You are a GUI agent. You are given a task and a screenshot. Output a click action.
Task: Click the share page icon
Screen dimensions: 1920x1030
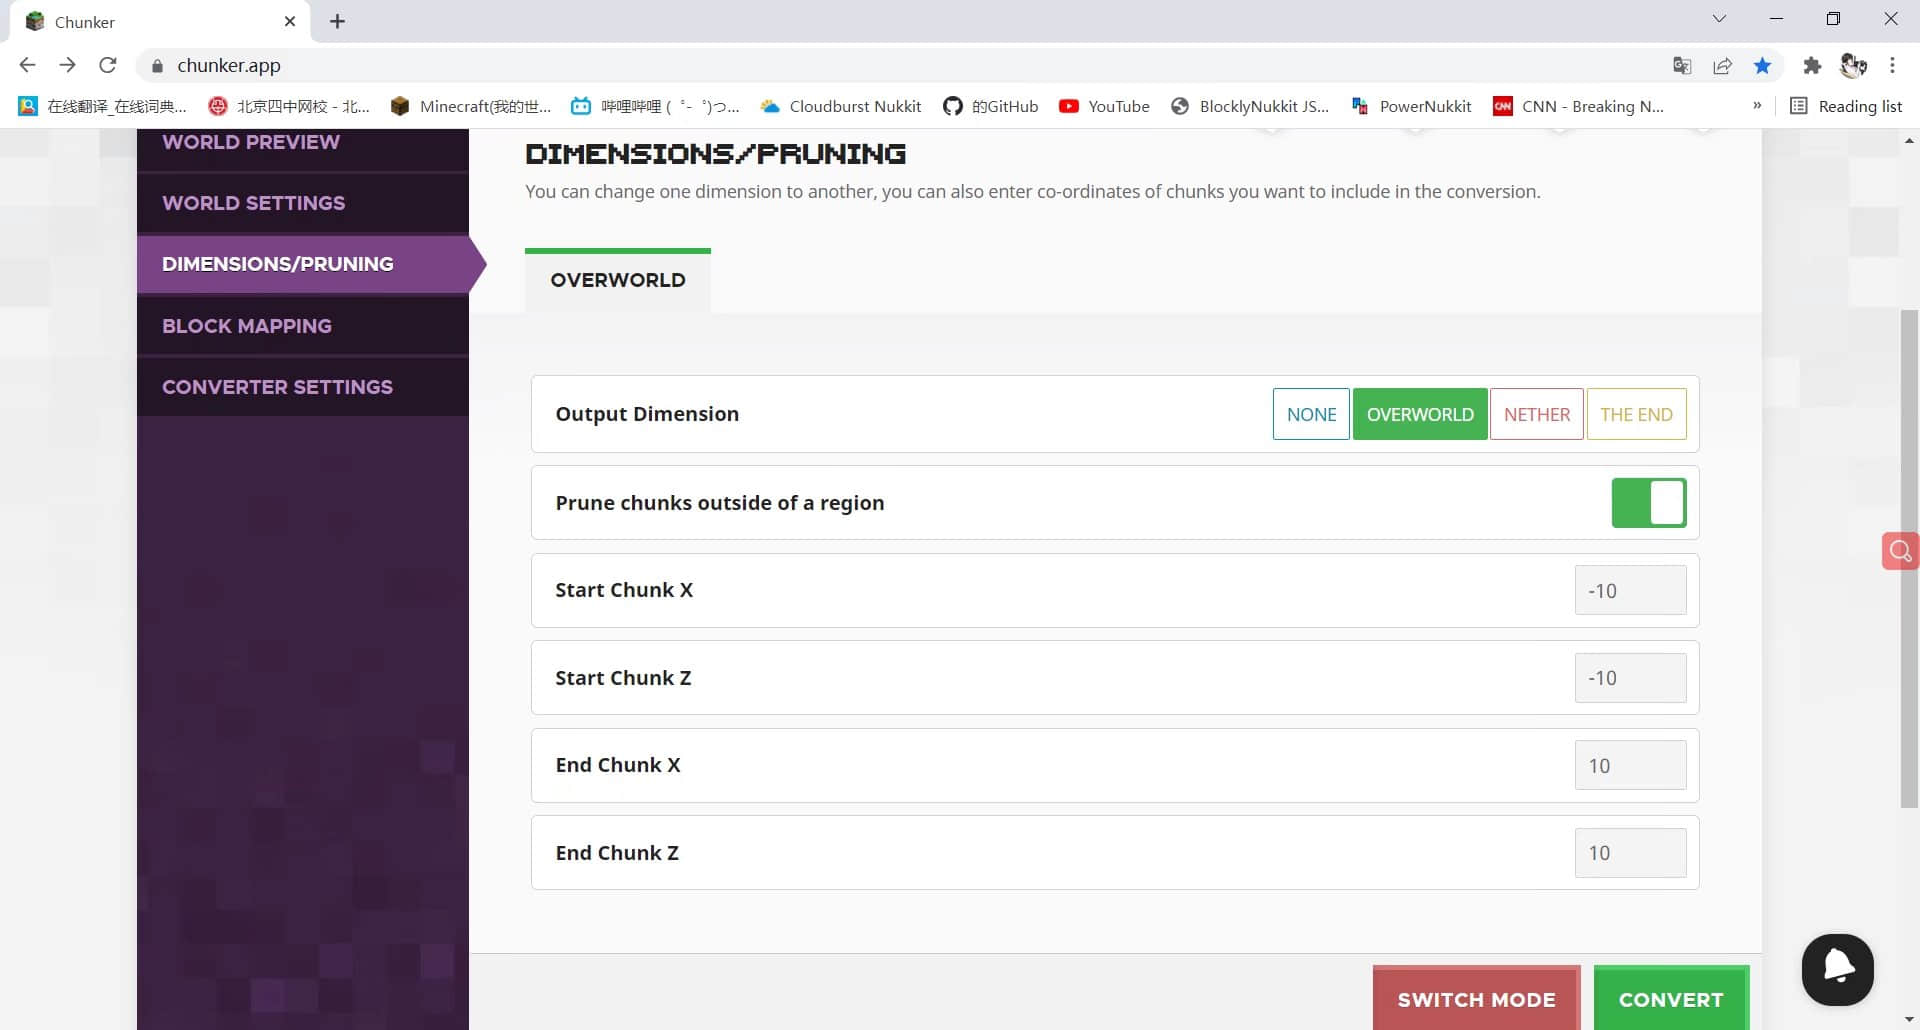(1722, 66)
